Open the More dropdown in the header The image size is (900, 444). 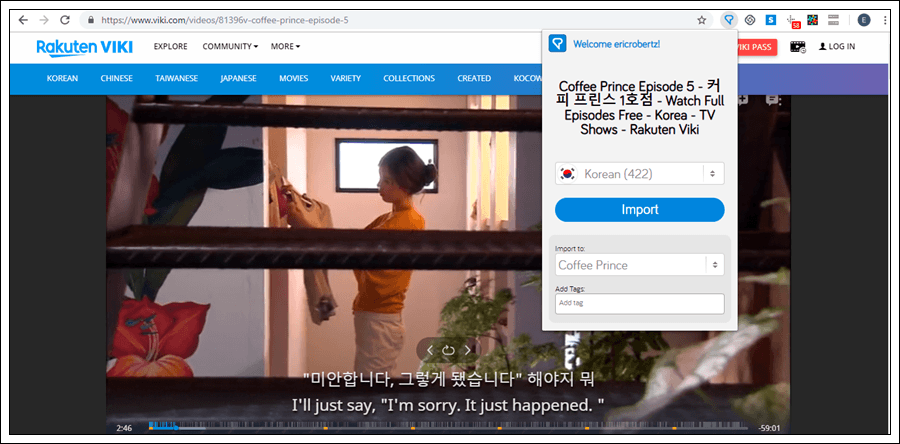point(285,46)
